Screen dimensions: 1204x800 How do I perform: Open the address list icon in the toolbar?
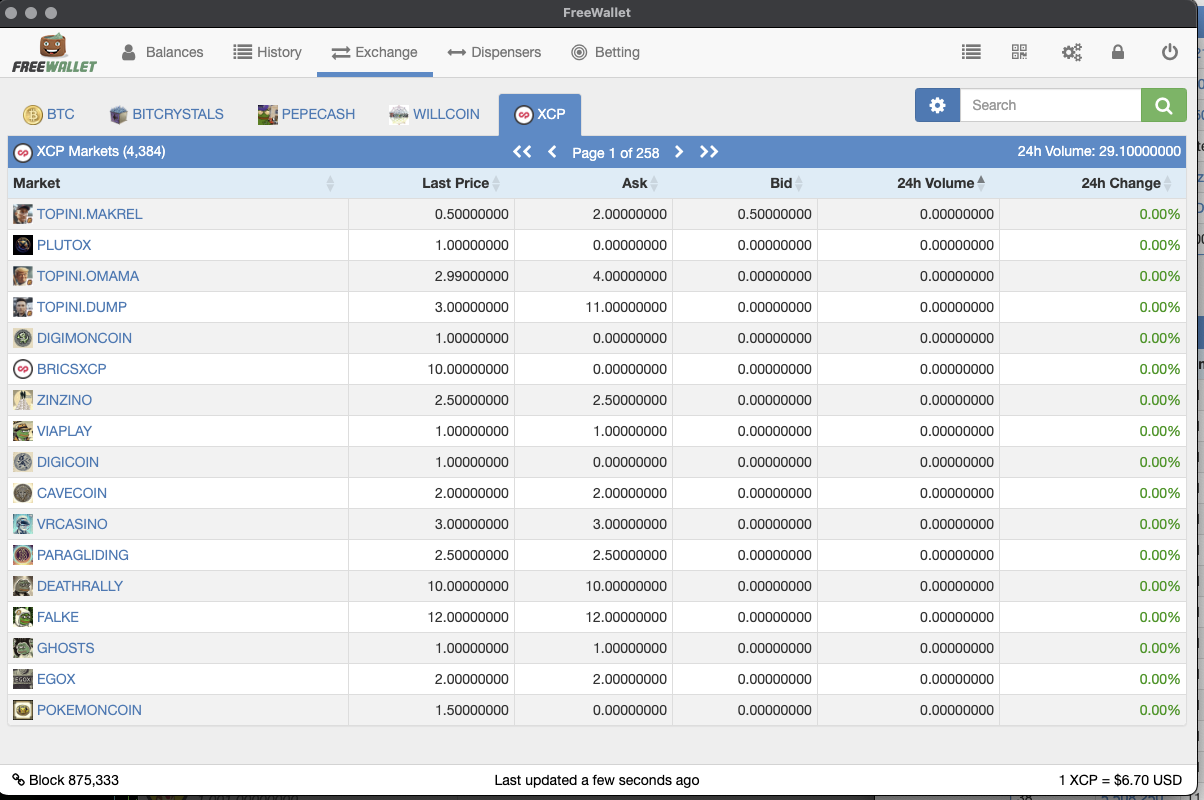coord(970,52)
